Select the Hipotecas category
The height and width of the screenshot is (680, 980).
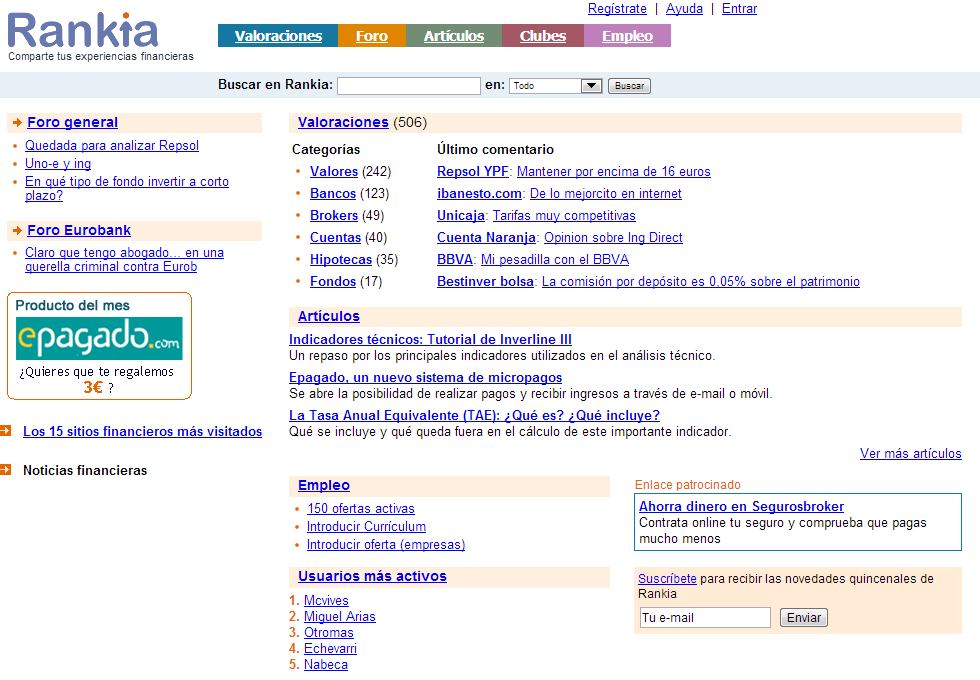(x=341, y=259)
